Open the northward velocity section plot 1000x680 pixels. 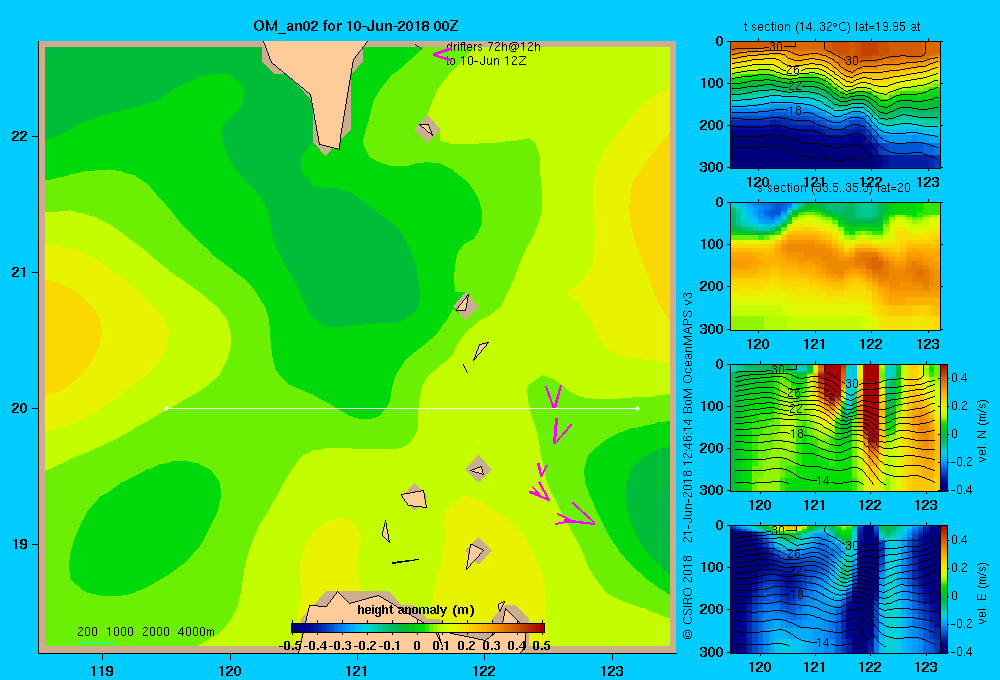(835, 427)
